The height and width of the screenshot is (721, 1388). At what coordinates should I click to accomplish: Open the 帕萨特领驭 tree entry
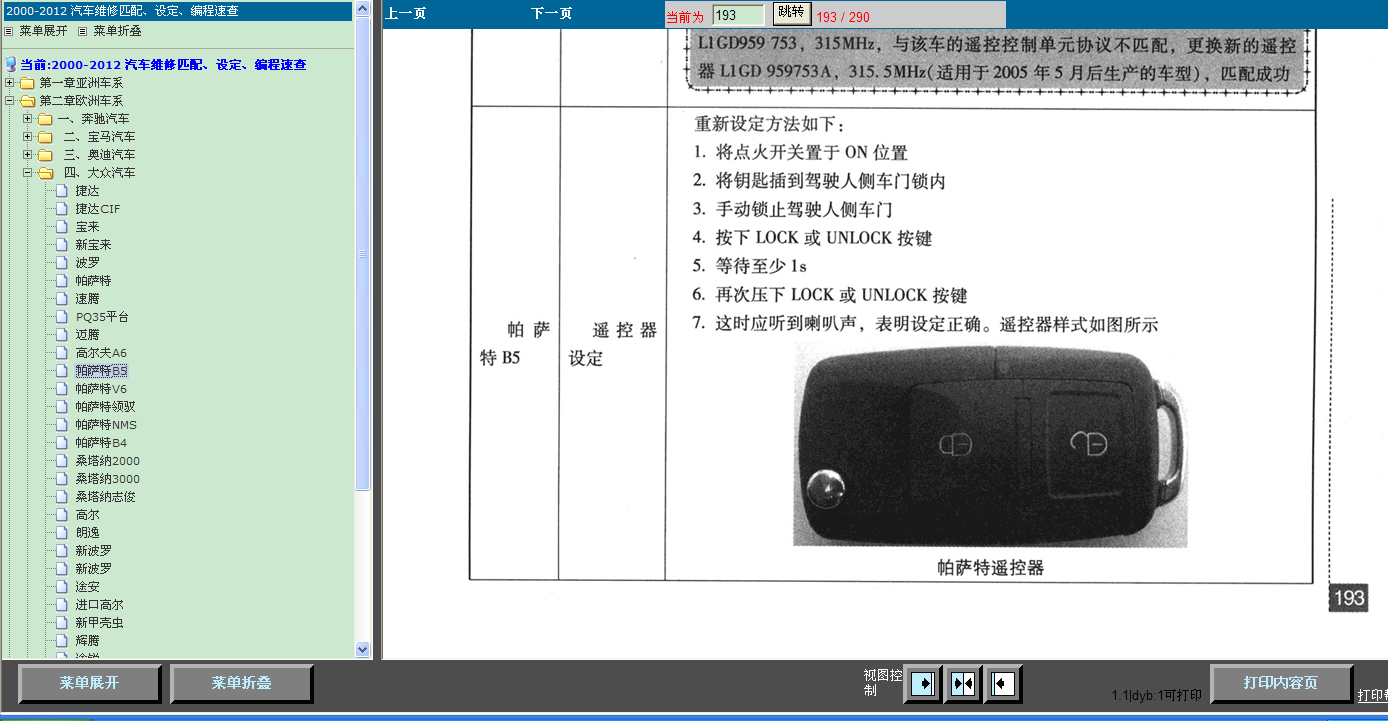105,407
